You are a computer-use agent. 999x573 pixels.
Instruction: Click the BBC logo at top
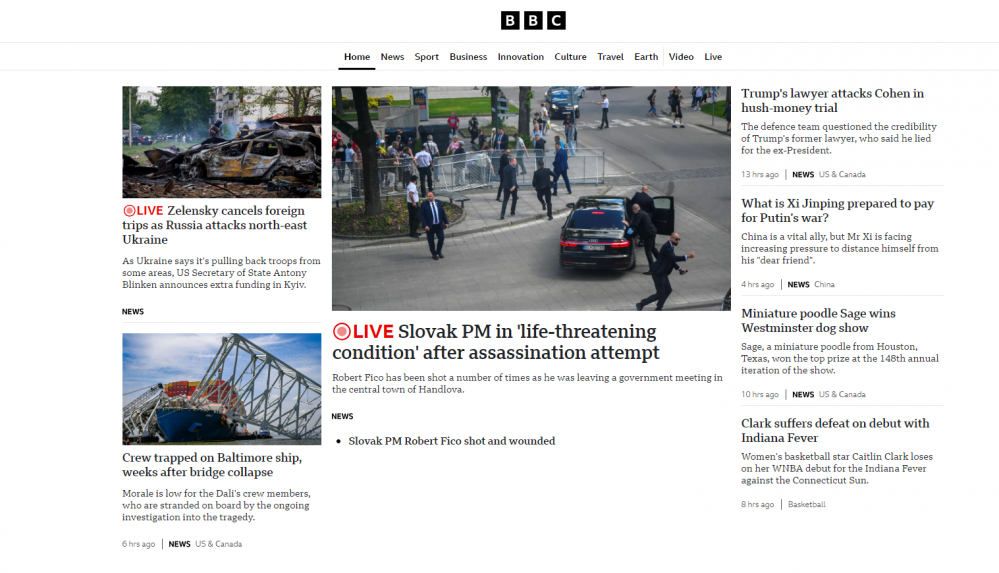coord(533,20)
